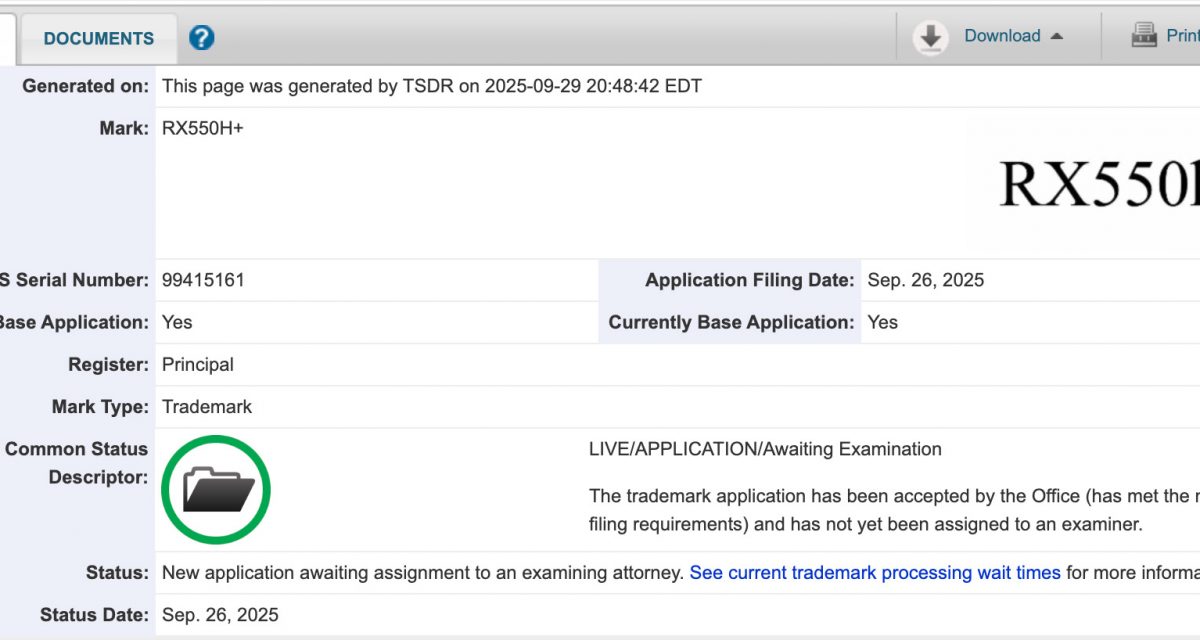Click the blue help question mark icon
This screenshot has height=640, width=1200.
202,38
